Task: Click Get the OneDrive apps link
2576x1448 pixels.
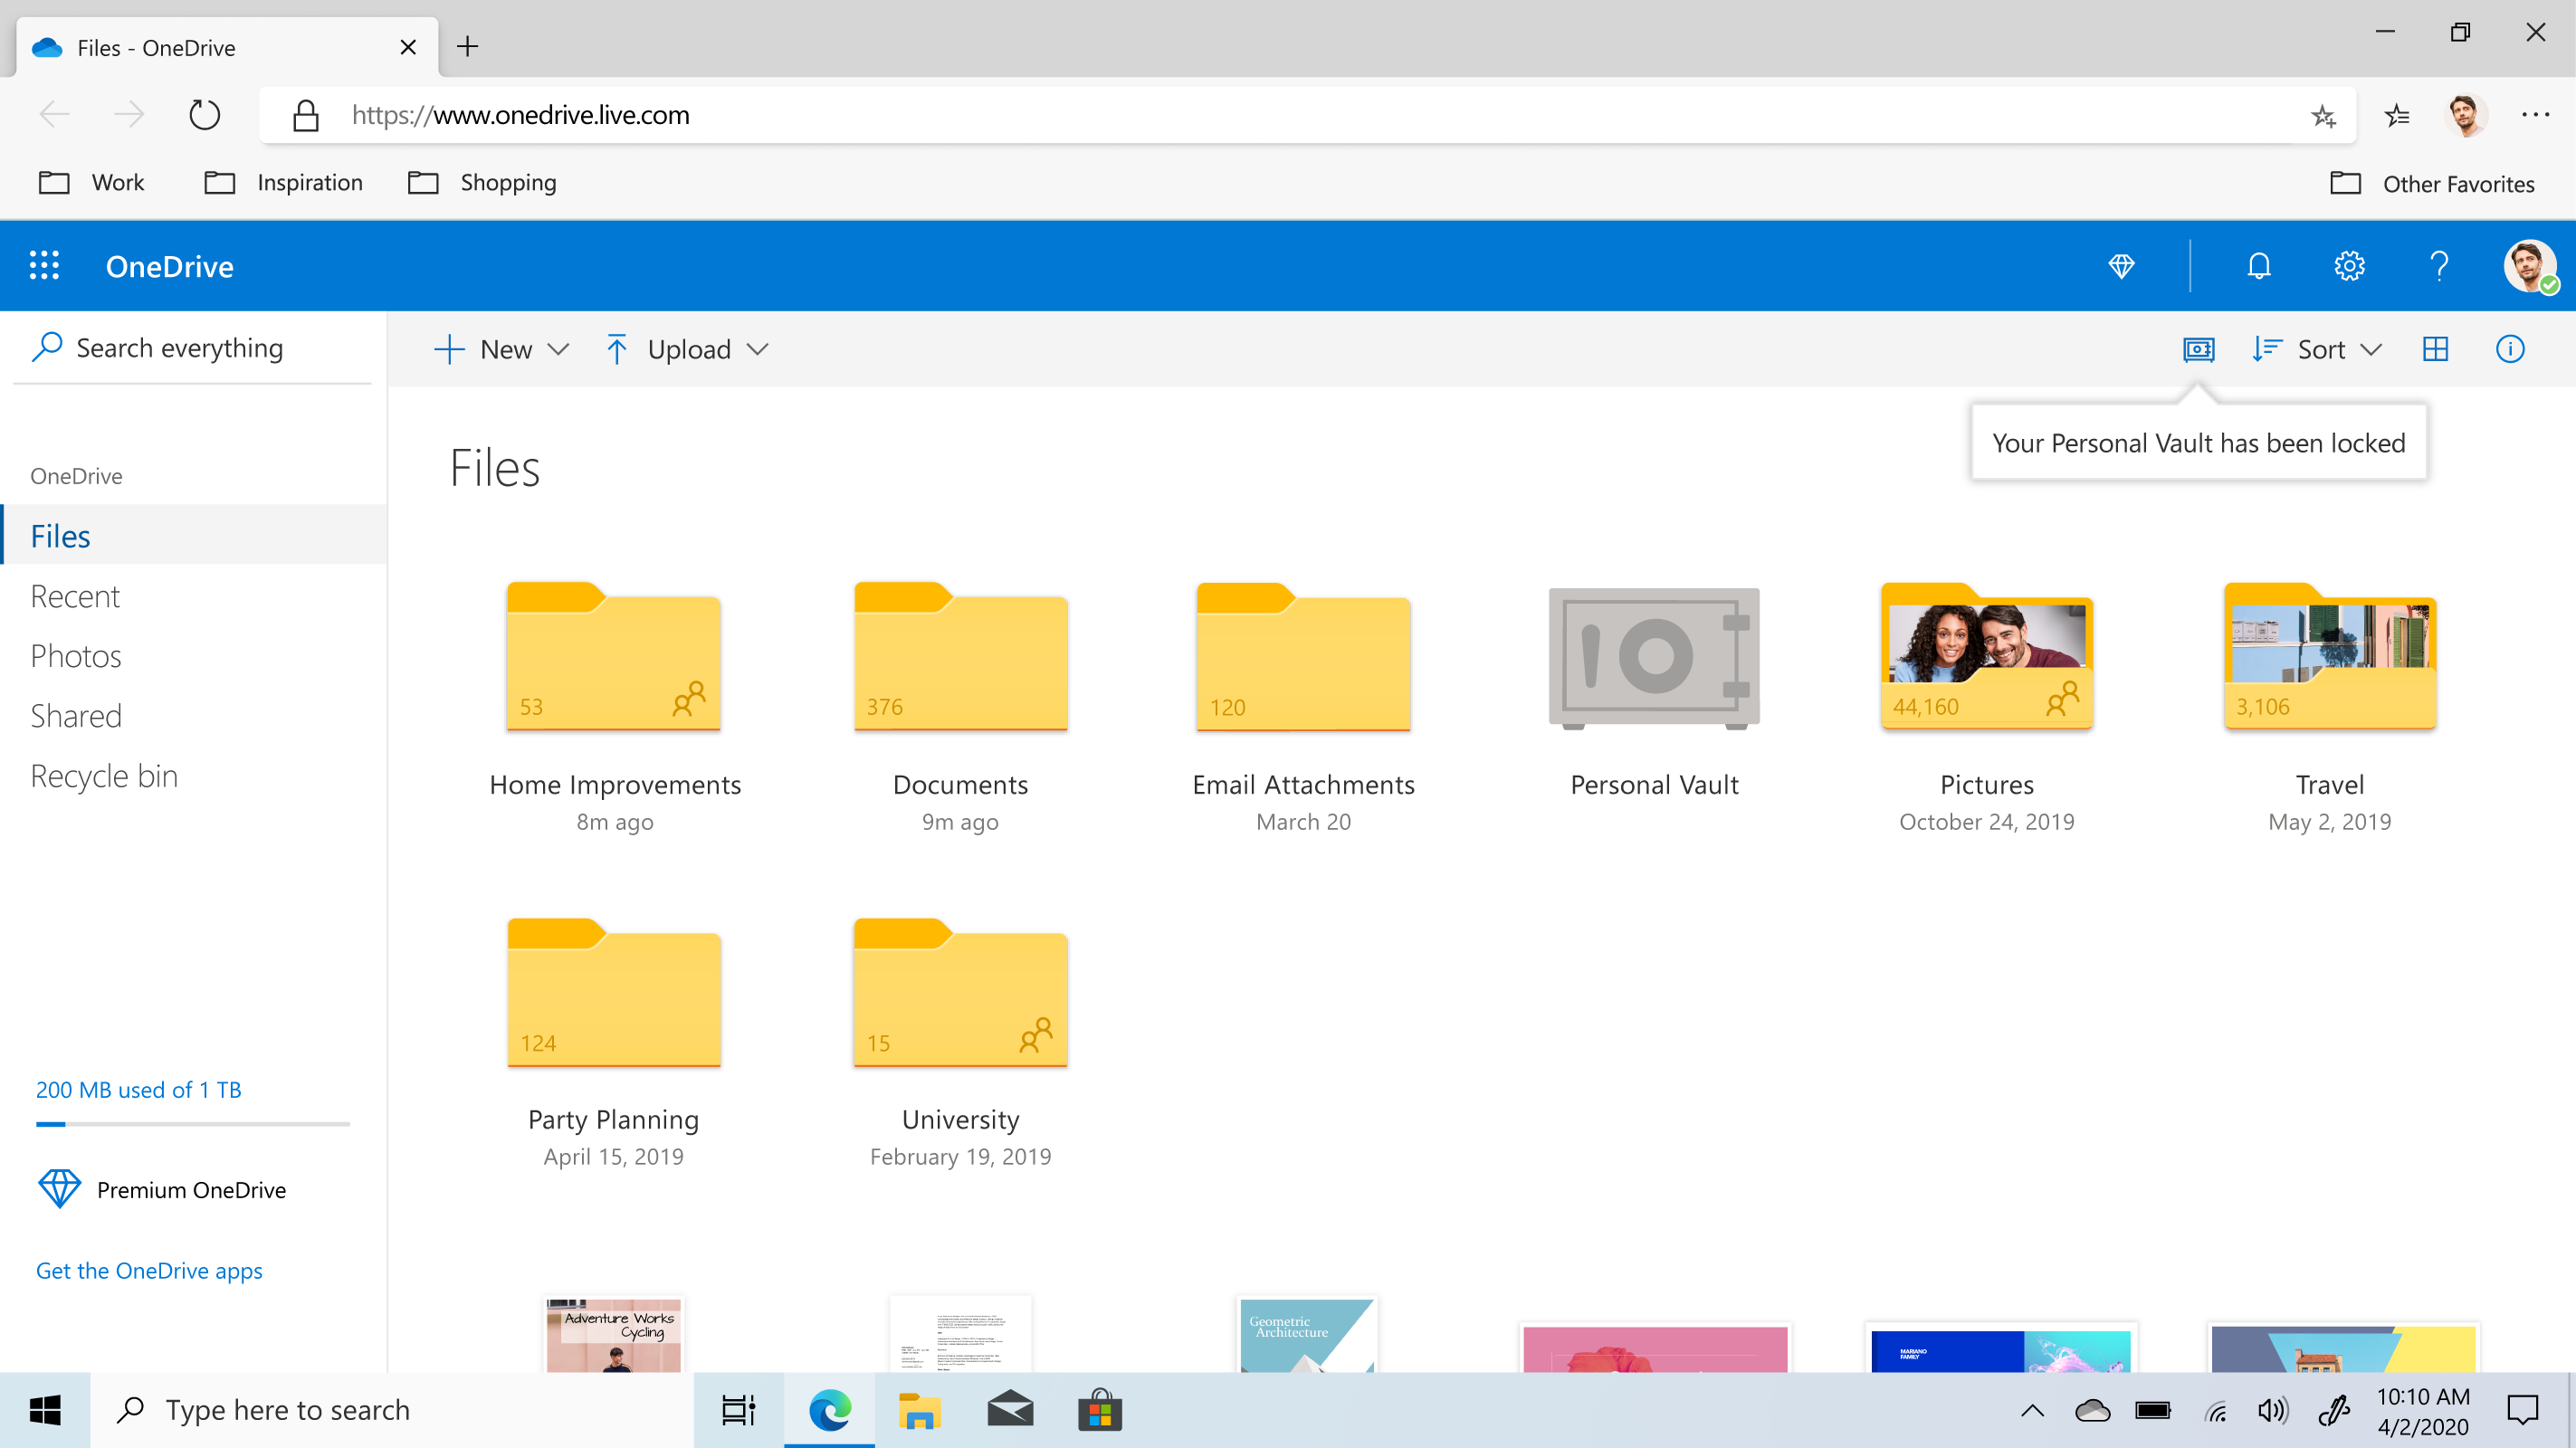Action: 149,1270
